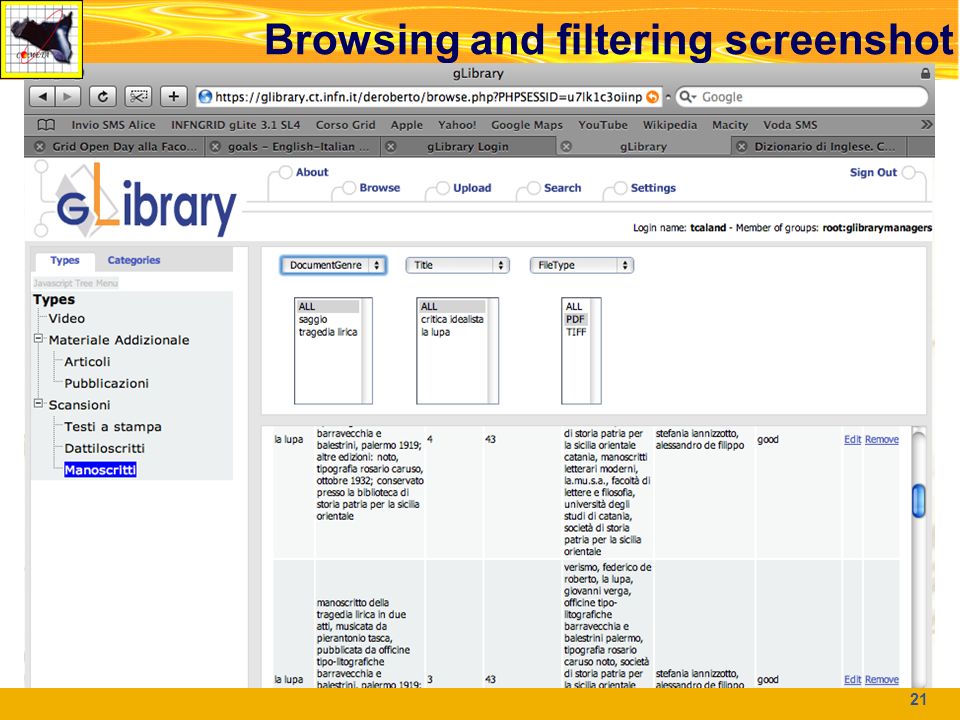Close the gLibrary Login tab
This screenshot has height=720, width=960.
coord(391,146)
